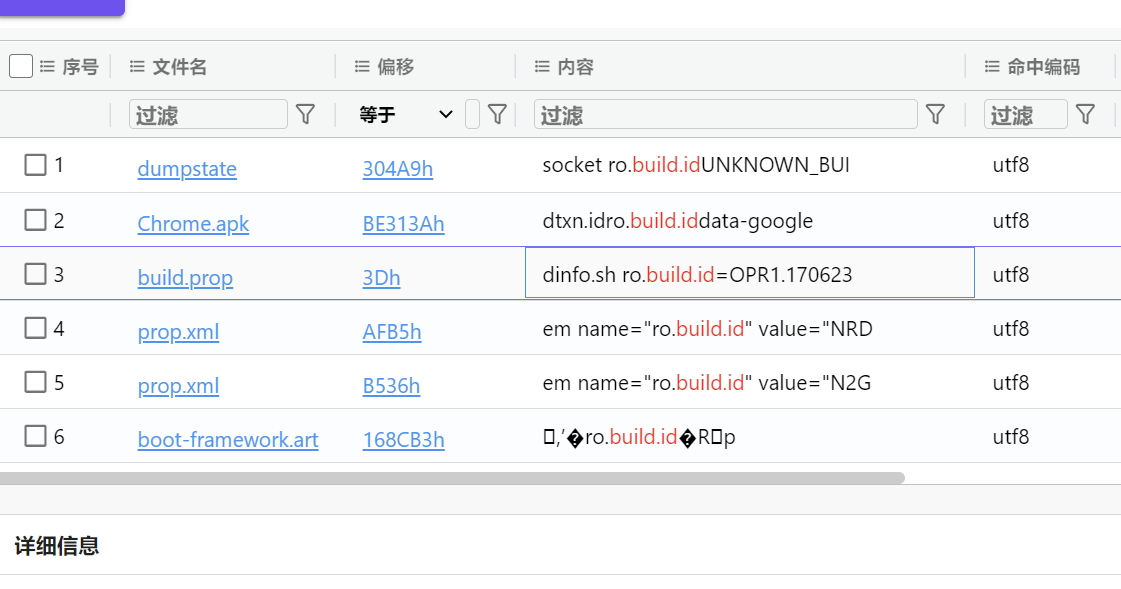Open the filter funnel beside 文件名 filter box
1121x589 pixels.
coord(306,114)
